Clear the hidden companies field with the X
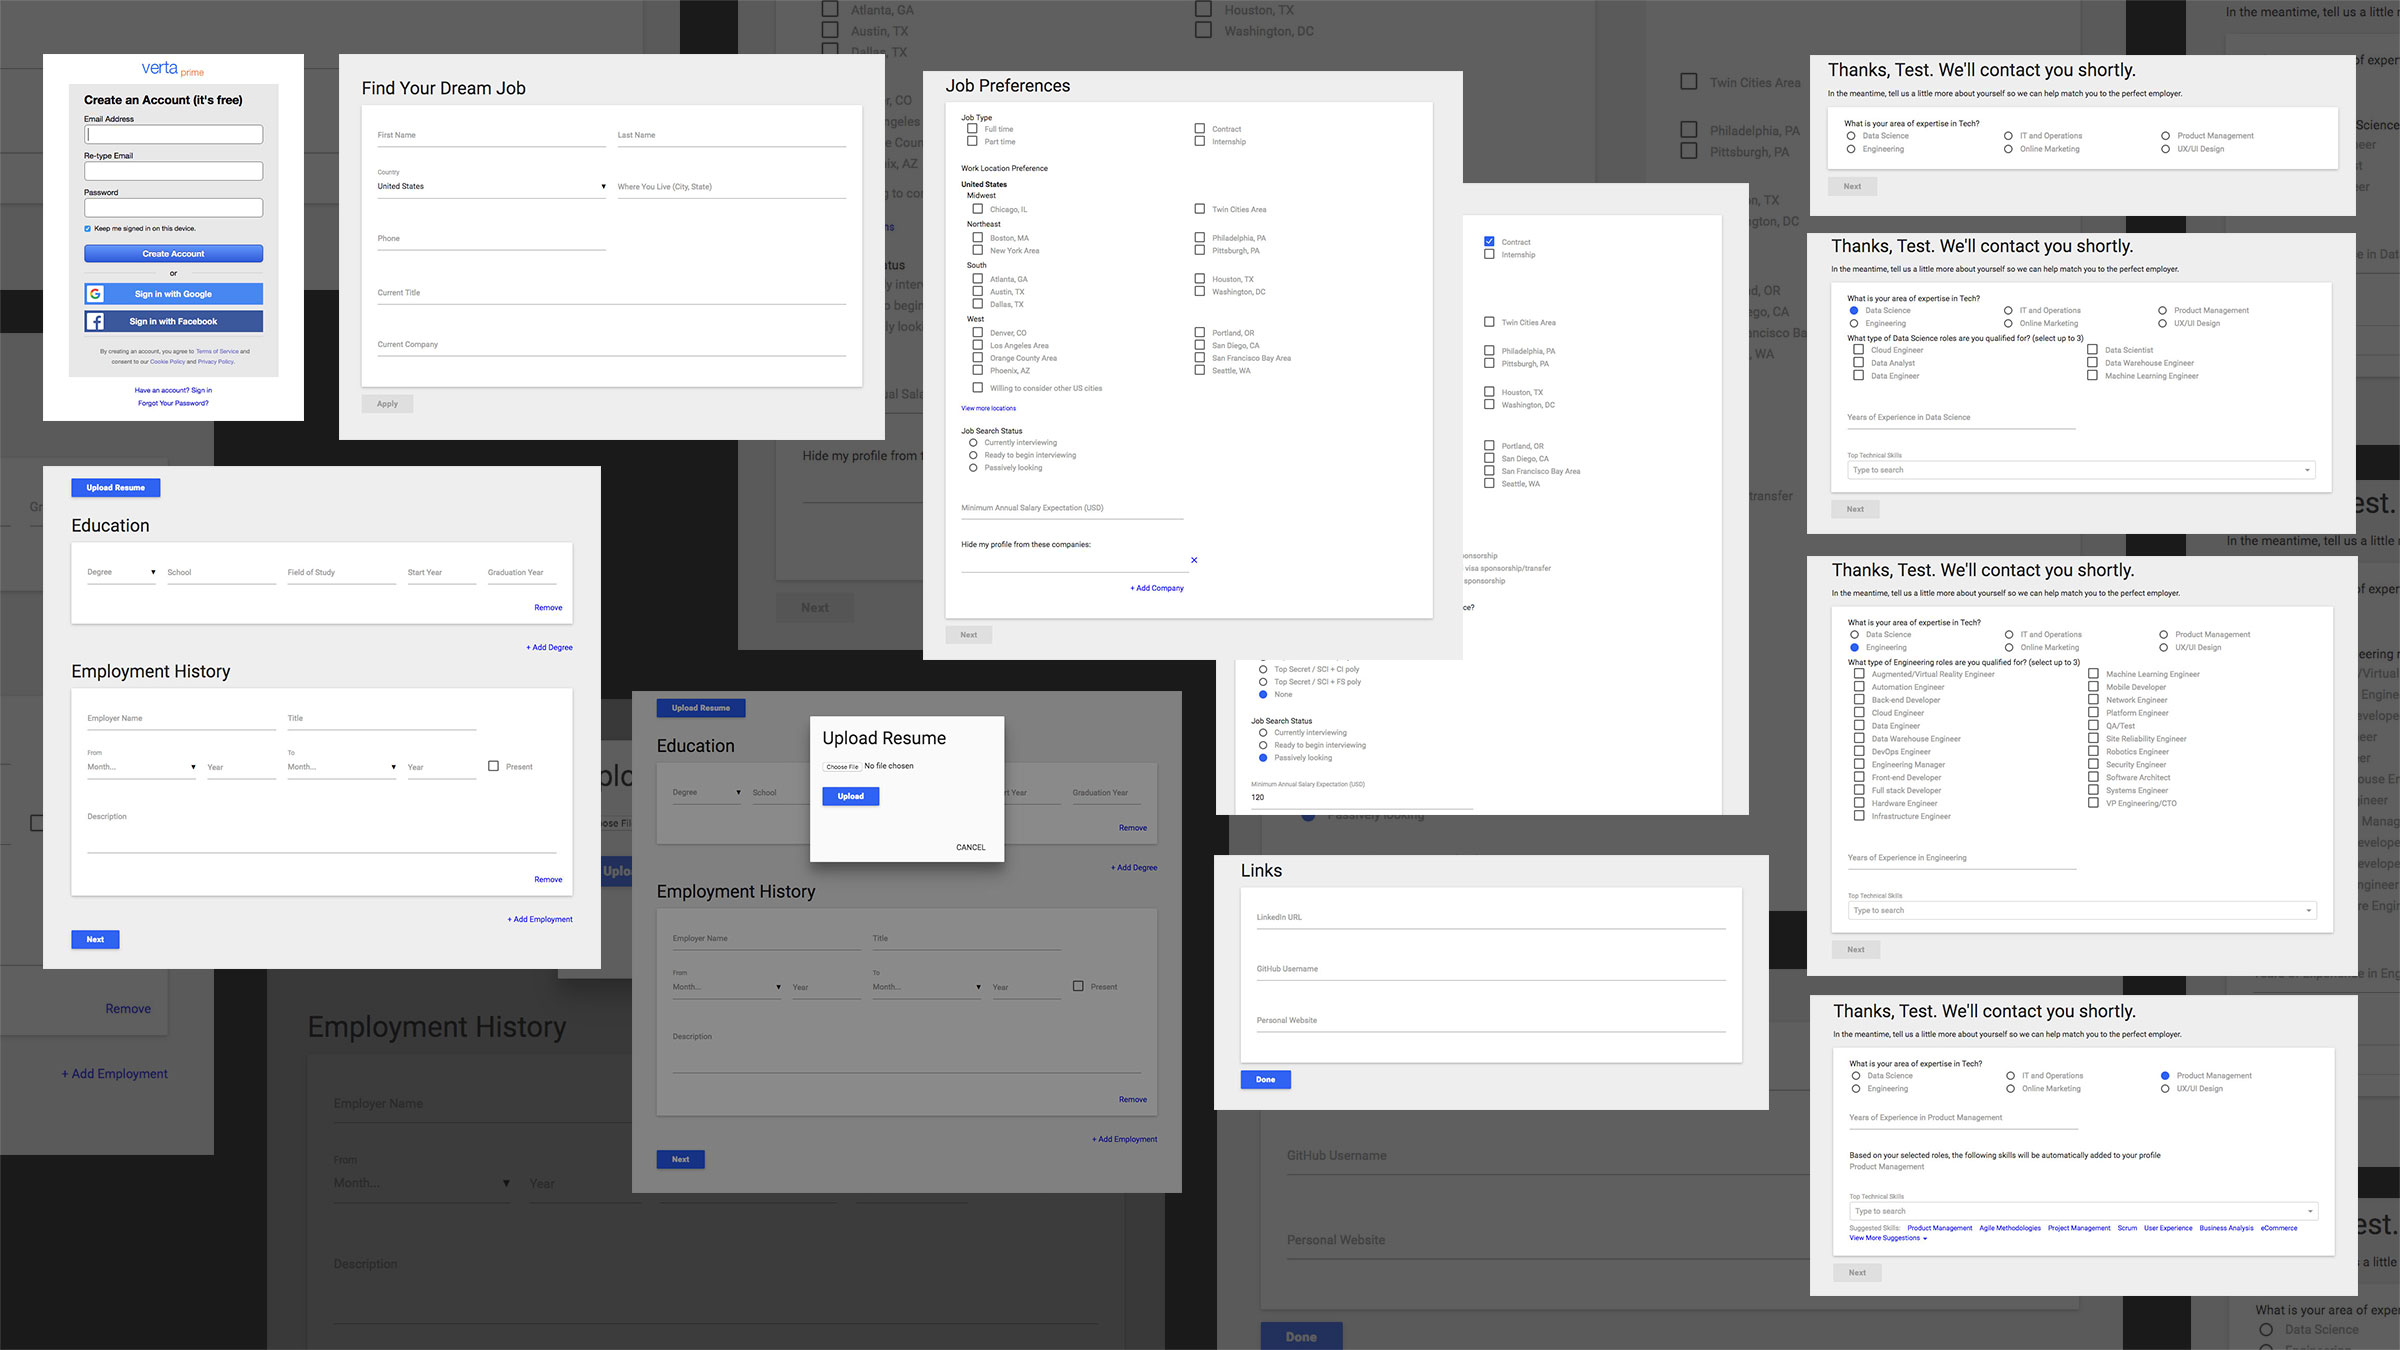This screenshot has width=2400, height=1350. point(1194,560)
